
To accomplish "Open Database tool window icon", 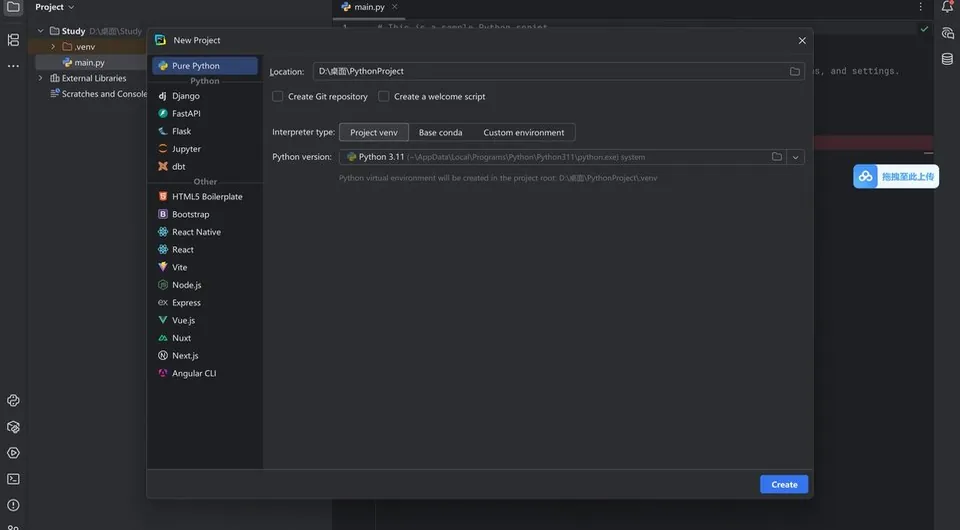I will [947, 59].
